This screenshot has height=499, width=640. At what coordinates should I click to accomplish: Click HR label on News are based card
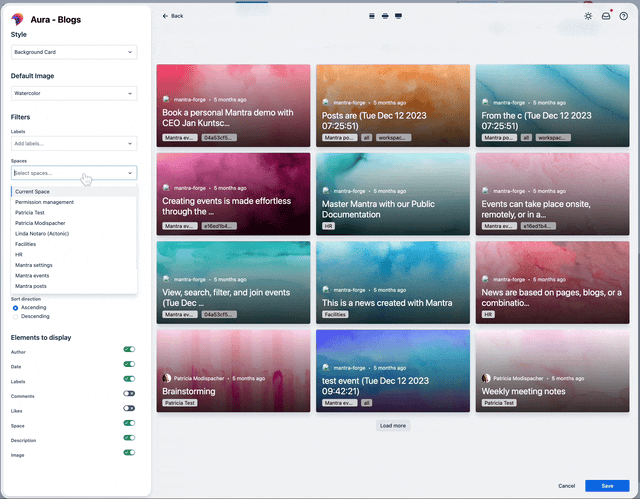[488, 315]
